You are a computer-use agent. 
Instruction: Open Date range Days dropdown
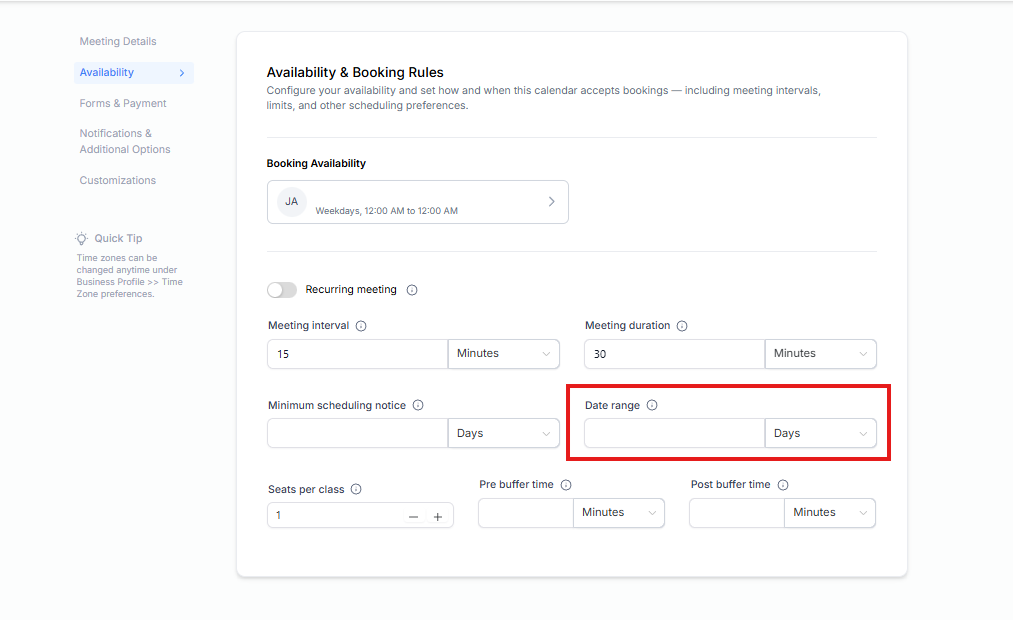(820, 434)
